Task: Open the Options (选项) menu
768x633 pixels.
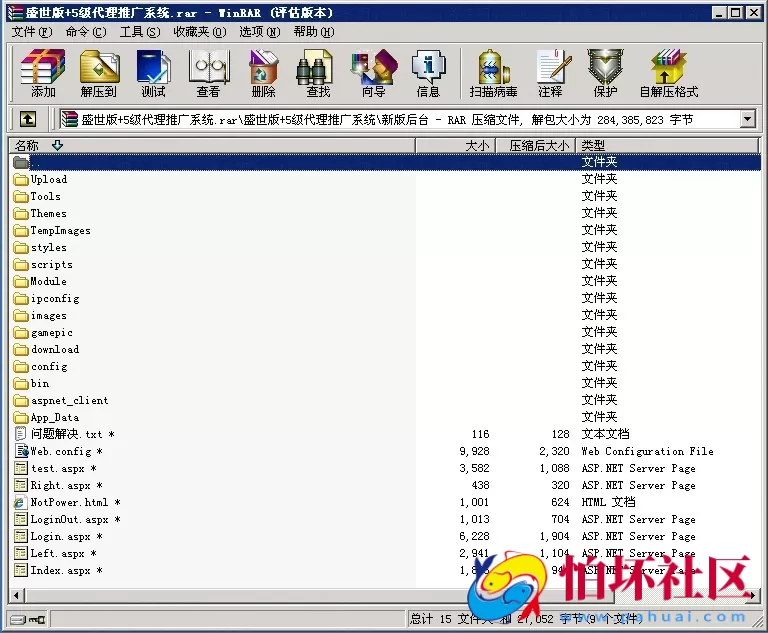Action: pos(260,32)
